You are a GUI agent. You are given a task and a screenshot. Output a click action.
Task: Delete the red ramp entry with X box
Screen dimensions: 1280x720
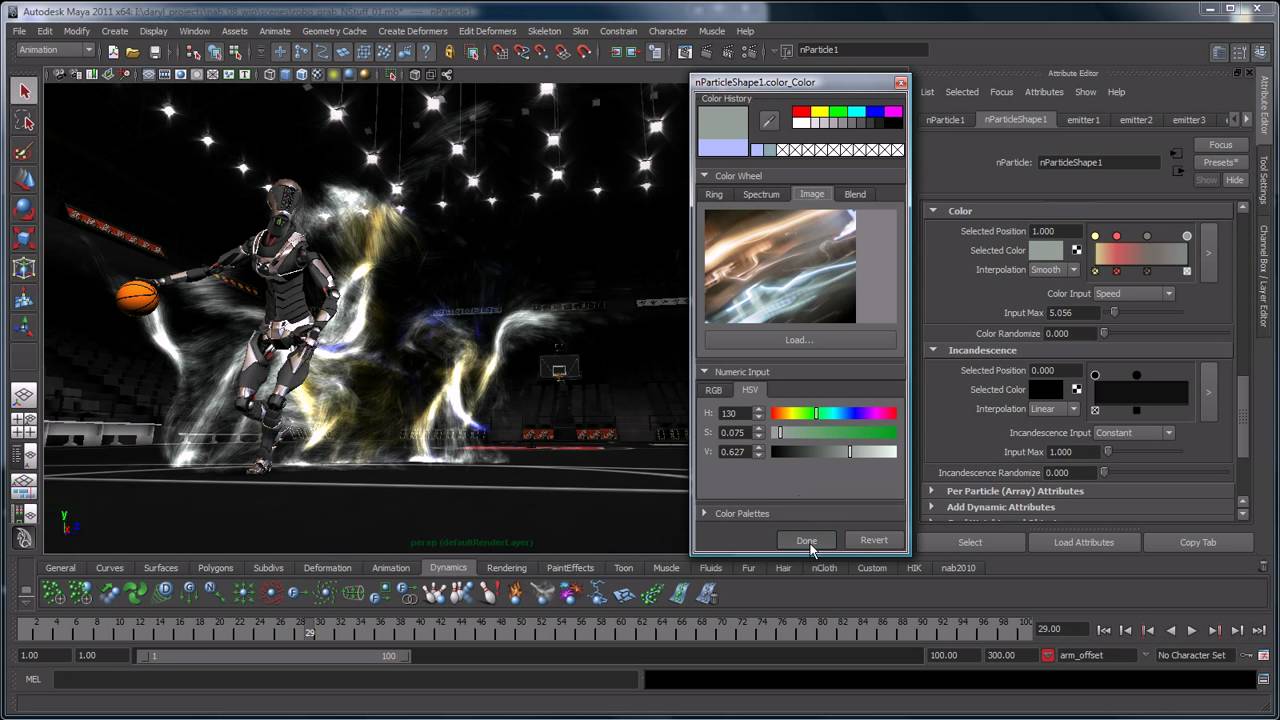(1117, 271)
